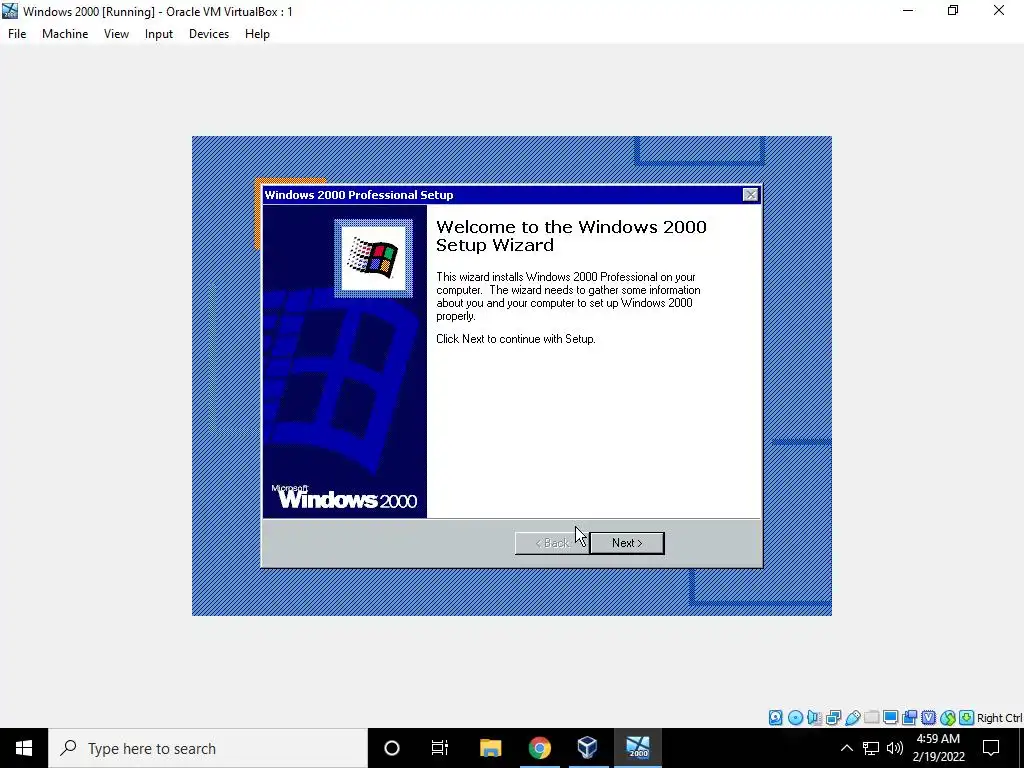Click the host volume speaker icon
1024x768 pixels.
[x=895, y=748]
